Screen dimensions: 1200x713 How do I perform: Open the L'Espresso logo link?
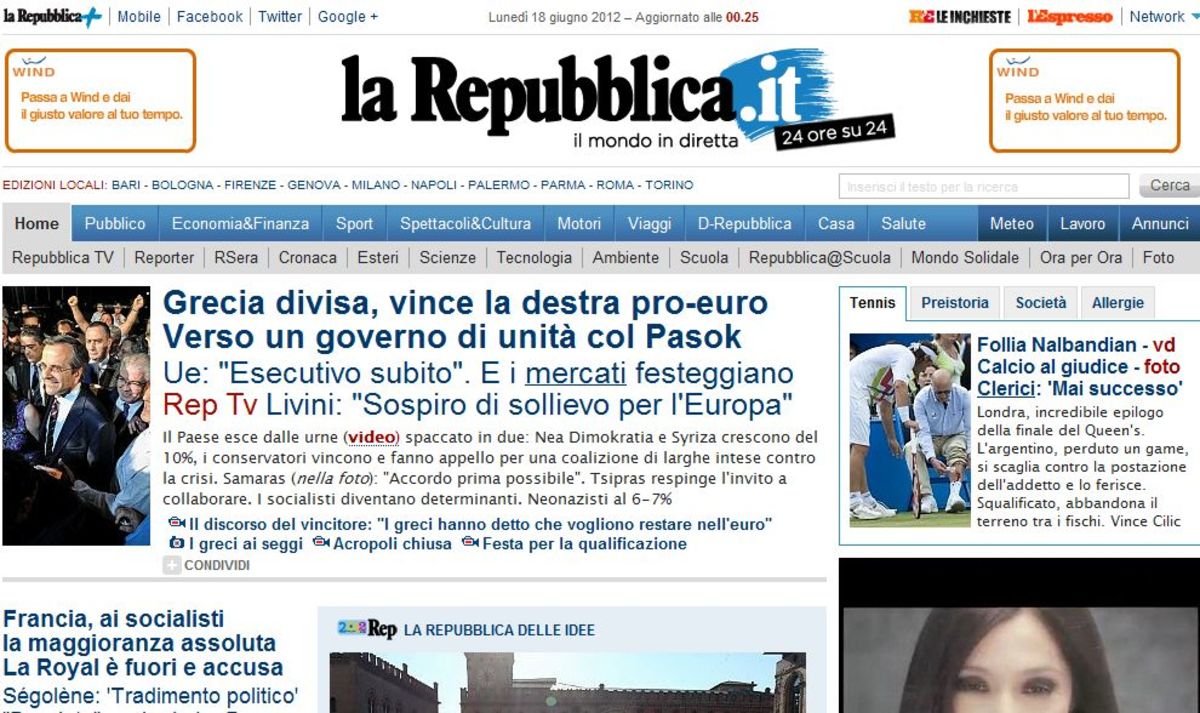pyautogui.click(x=1070, y=17)
